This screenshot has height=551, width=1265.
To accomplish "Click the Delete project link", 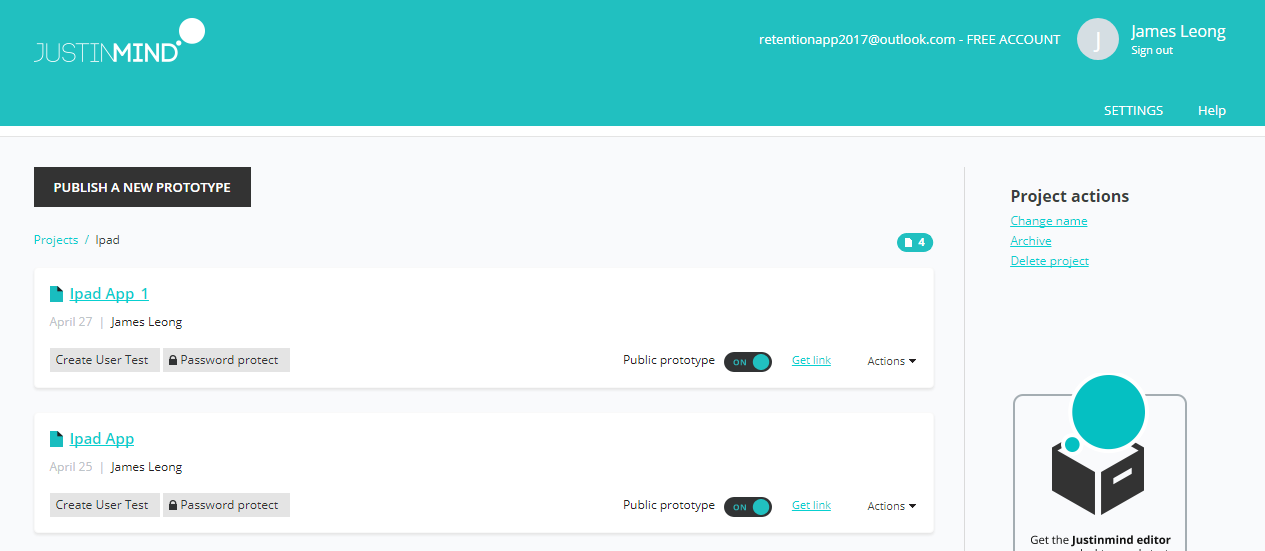I will point(1049,261).
